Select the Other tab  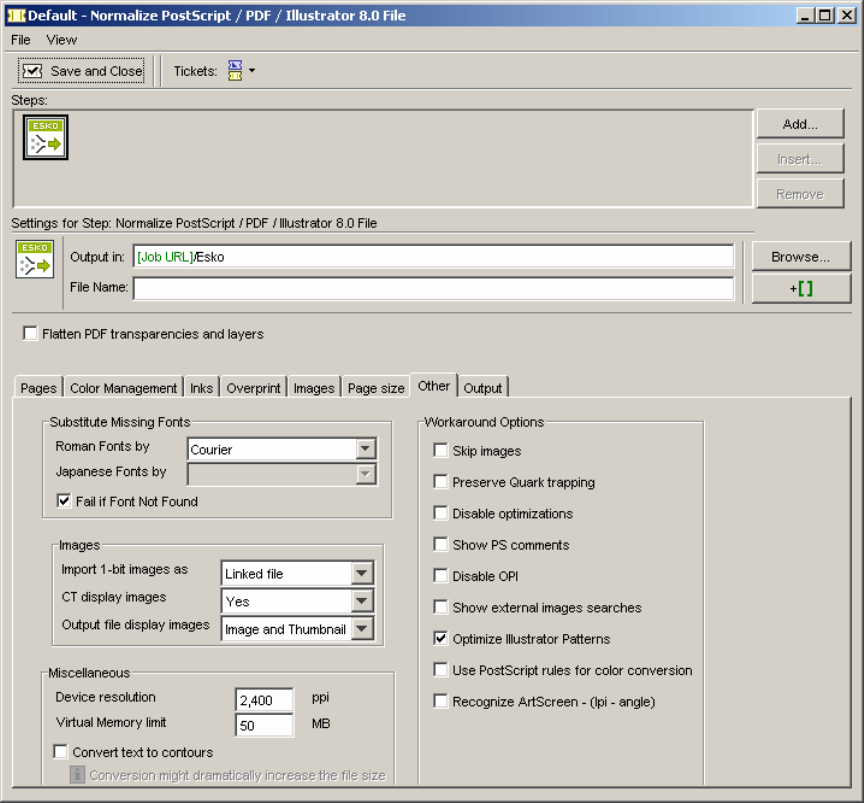[434, 386]
